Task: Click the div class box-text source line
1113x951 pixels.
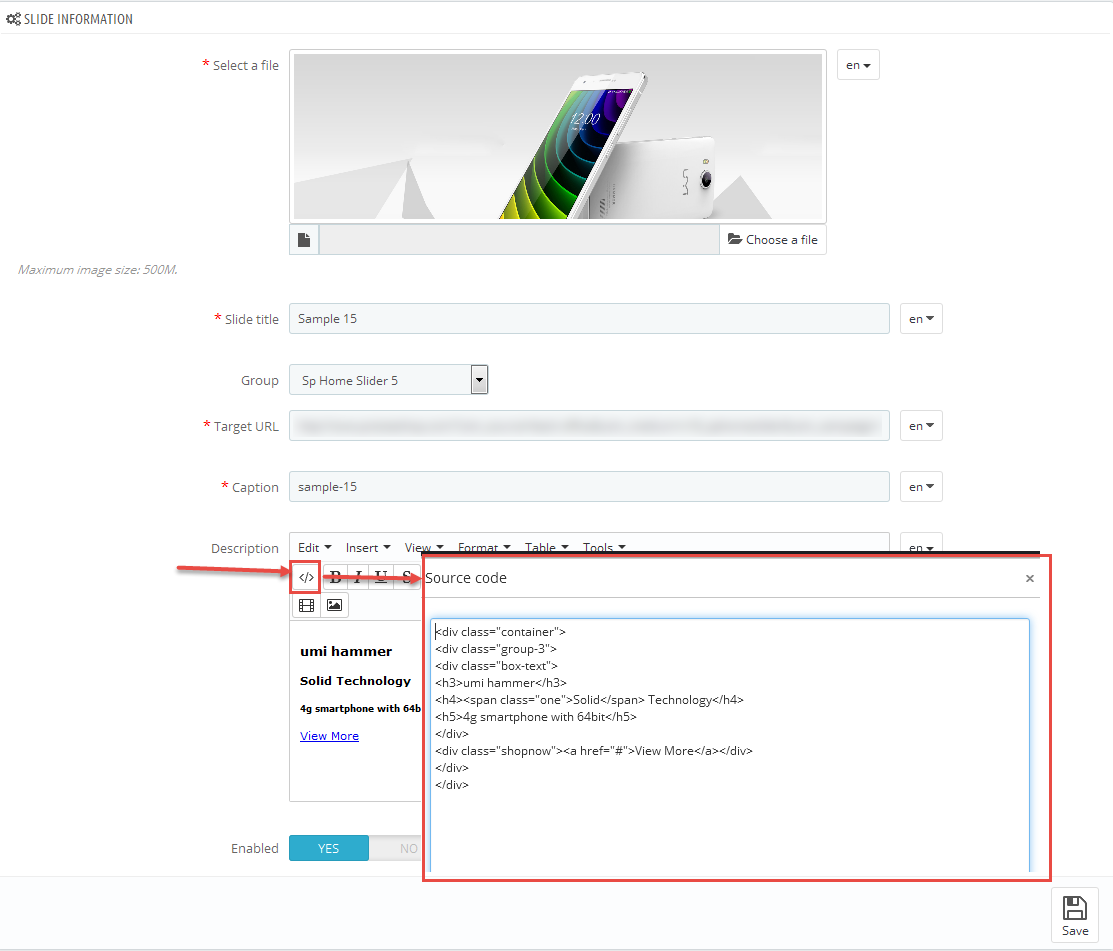Action: click(x=497, y=666)
